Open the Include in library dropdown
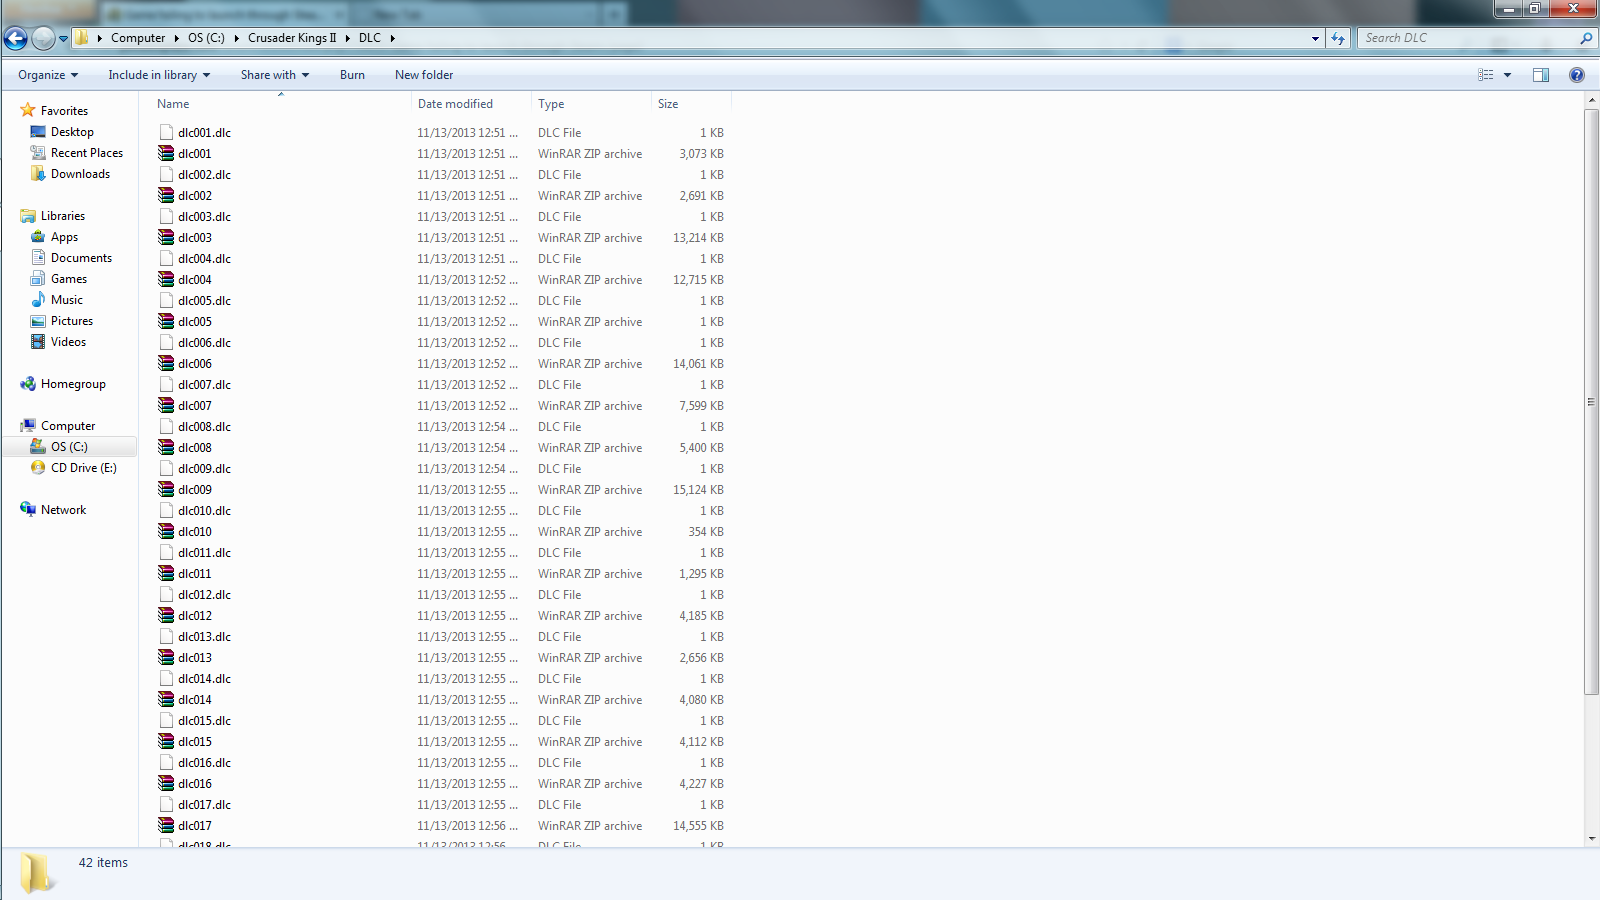 158,75
